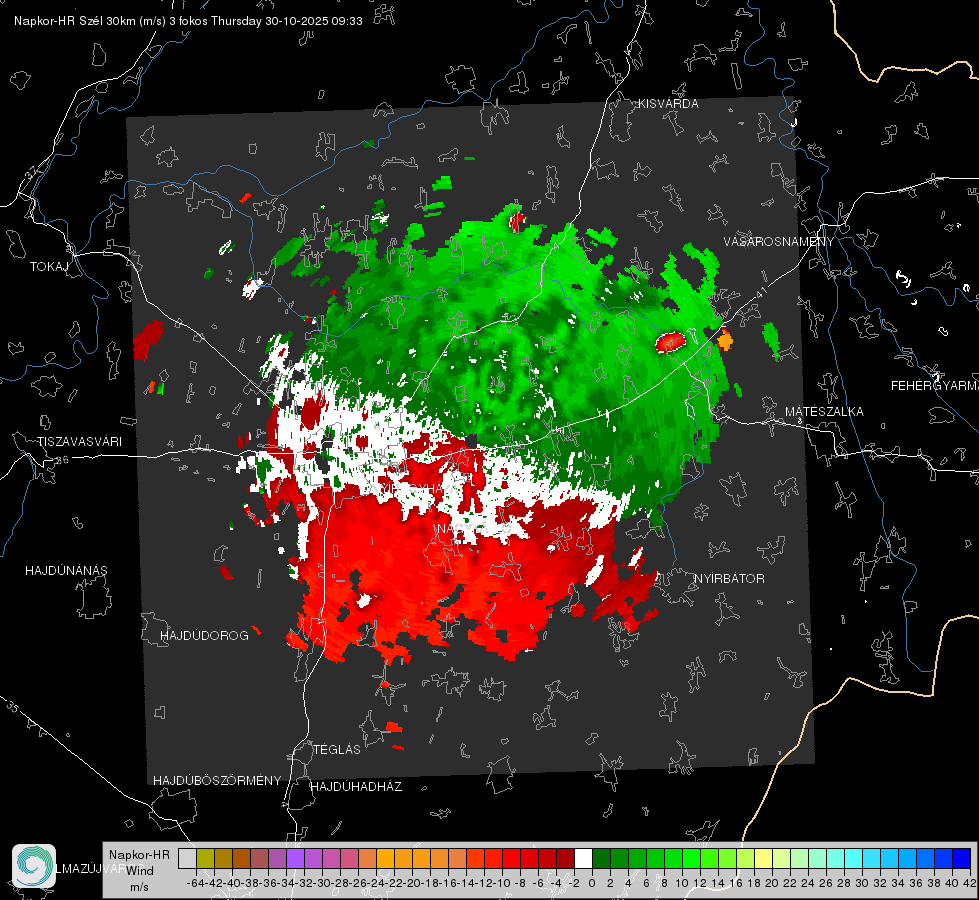Click the 42 value on the legend scale
Screen dimensions: 979x900
[x=970, y=883]
